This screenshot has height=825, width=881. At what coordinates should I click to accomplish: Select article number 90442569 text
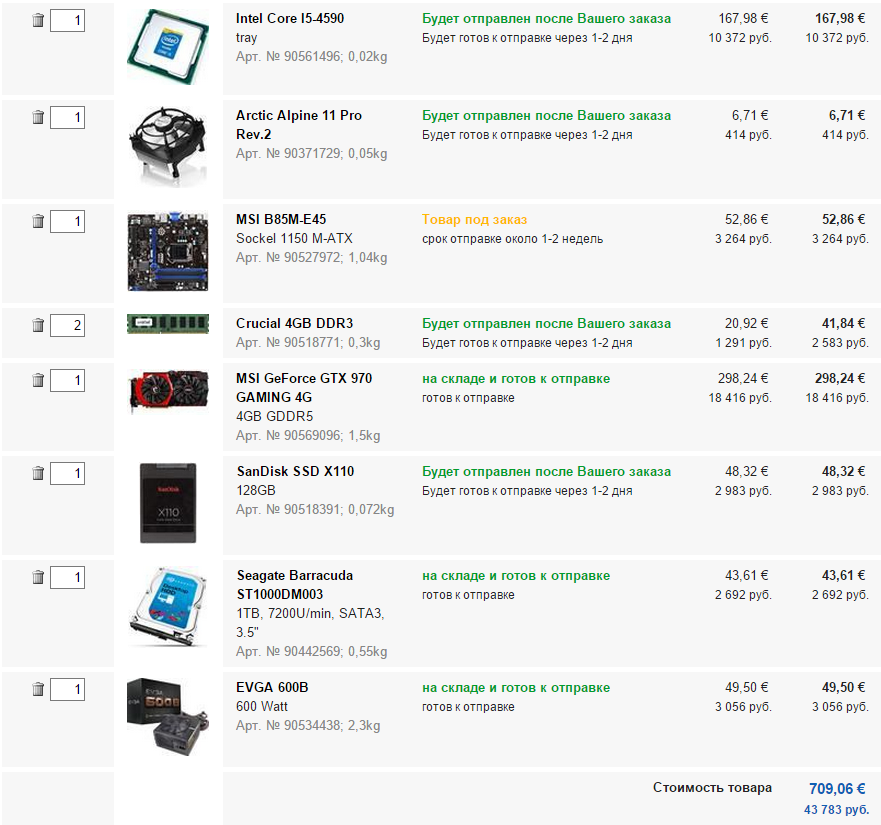[312, 651]
